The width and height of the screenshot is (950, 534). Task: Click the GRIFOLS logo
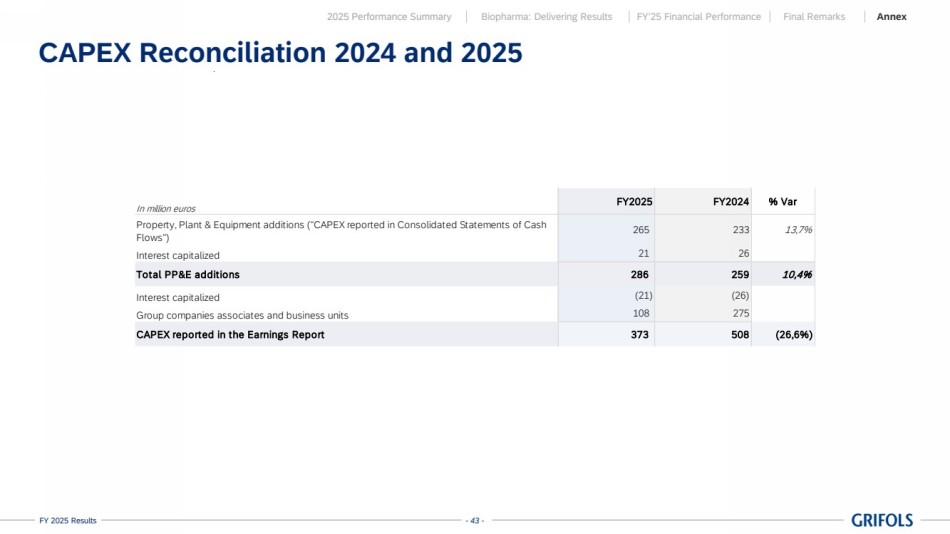882,520
